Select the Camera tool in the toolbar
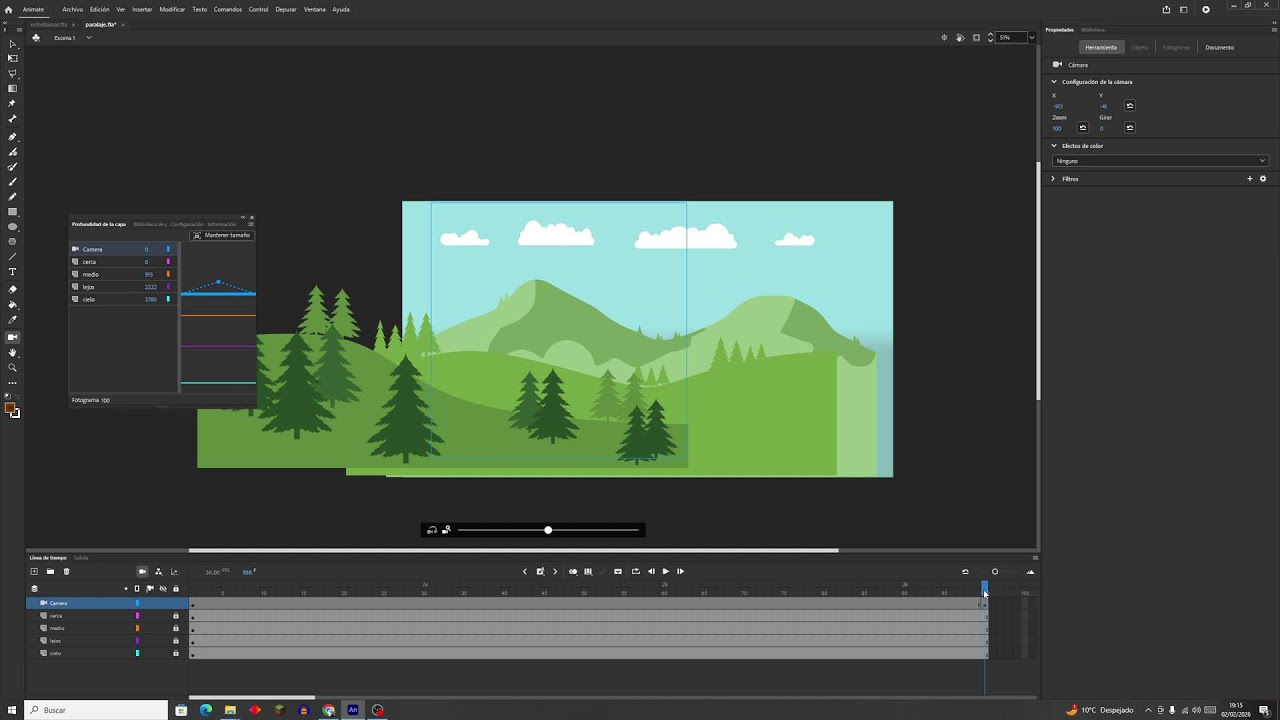The image size is (1280, 720). (12, 337)
